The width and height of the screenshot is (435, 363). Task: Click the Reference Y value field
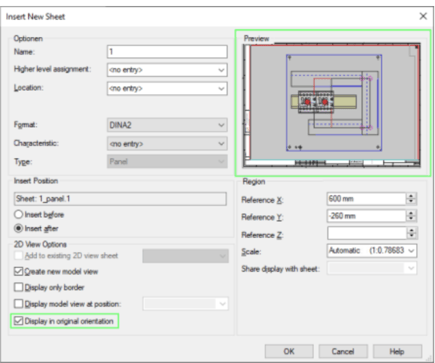(366, 216)
